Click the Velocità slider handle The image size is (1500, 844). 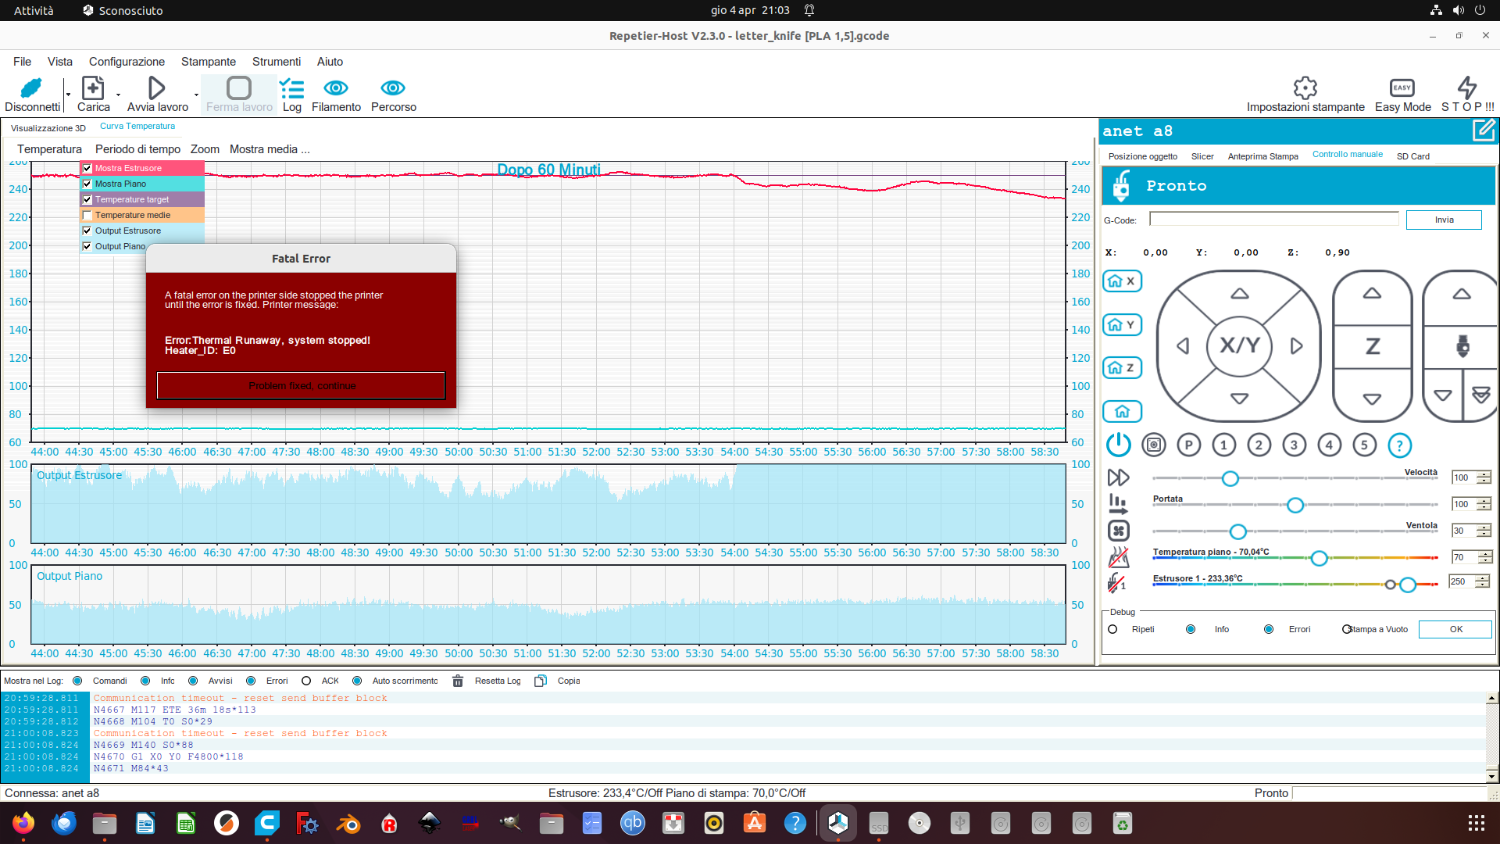pyautogui.click(x=1230, y=478)
